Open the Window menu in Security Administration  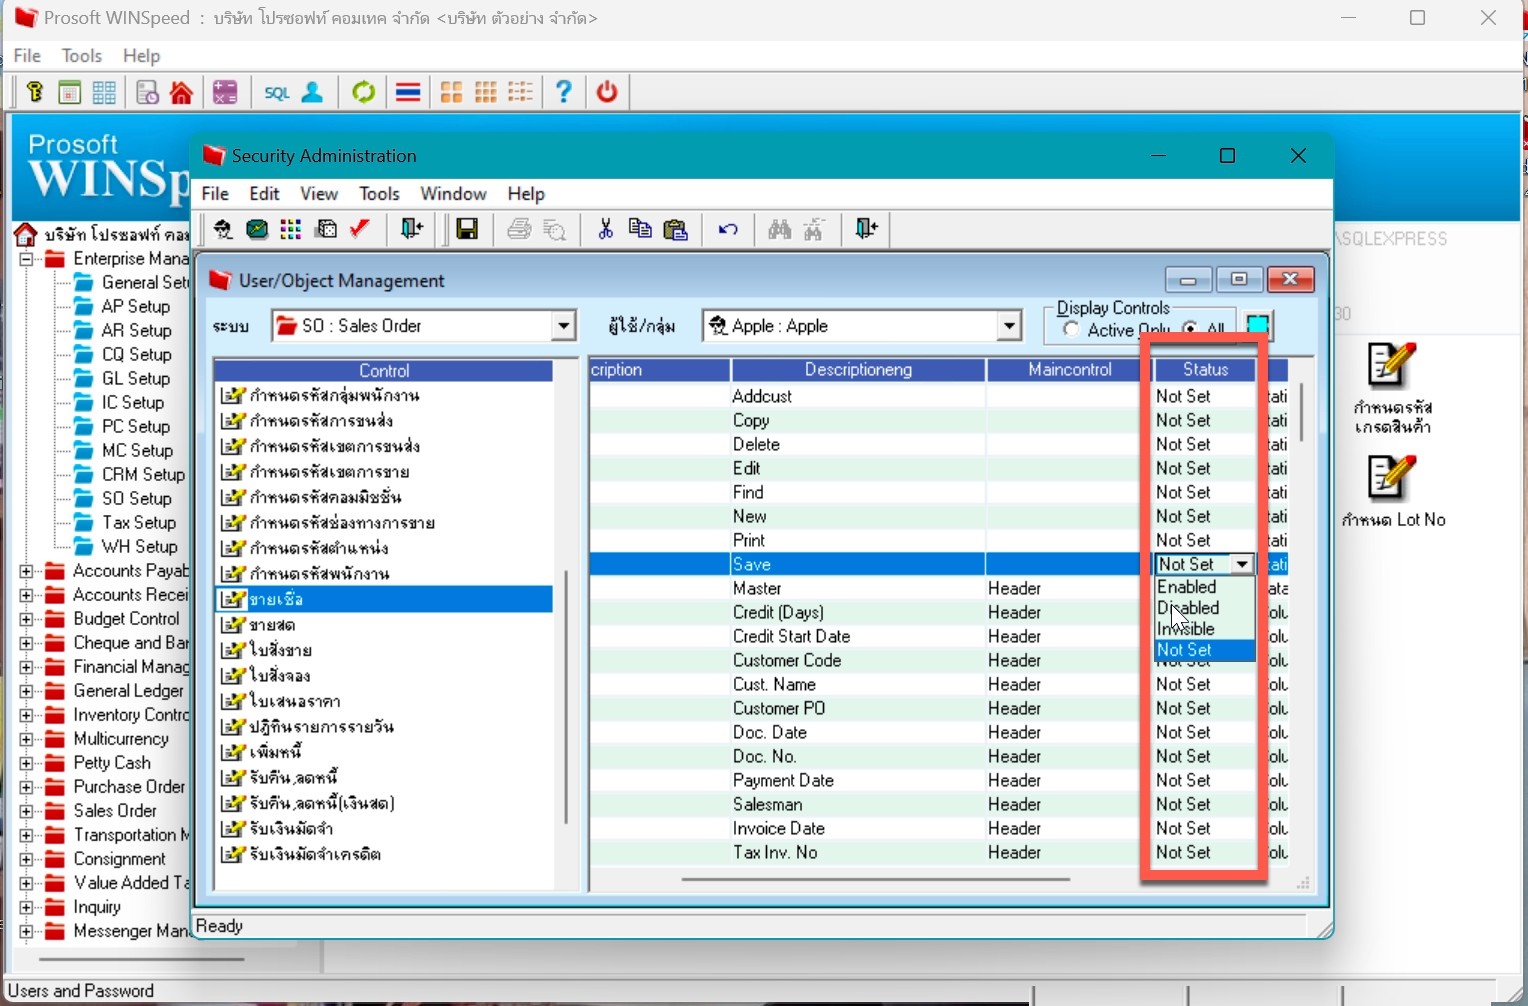[453, 194]
